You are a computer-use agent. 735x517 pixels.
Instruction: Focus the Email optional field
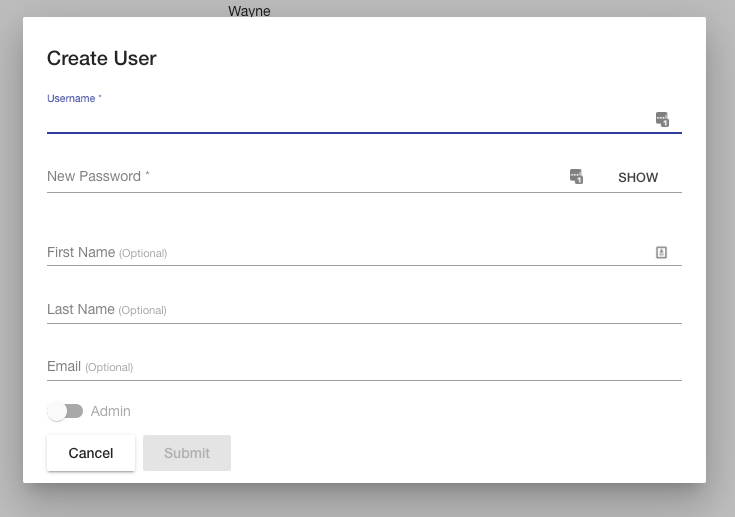pos(364,367)
